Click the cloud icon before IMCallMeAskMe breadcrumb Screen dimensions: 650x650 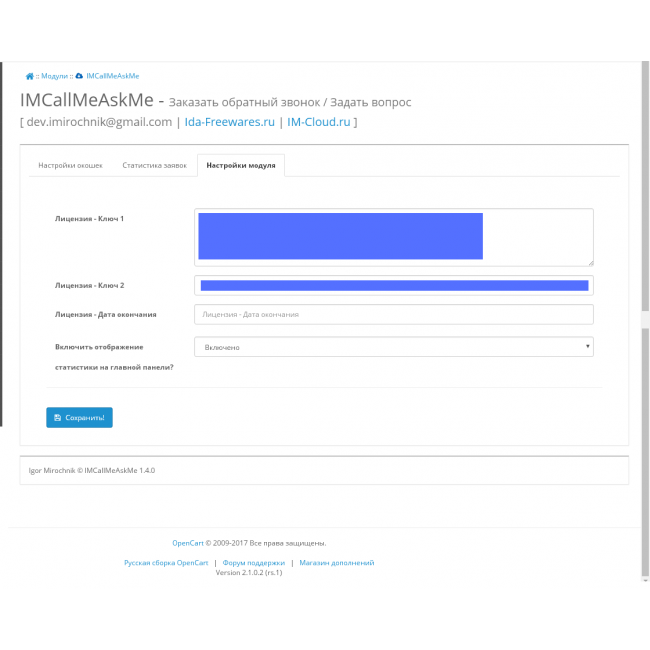coord(79,76)
